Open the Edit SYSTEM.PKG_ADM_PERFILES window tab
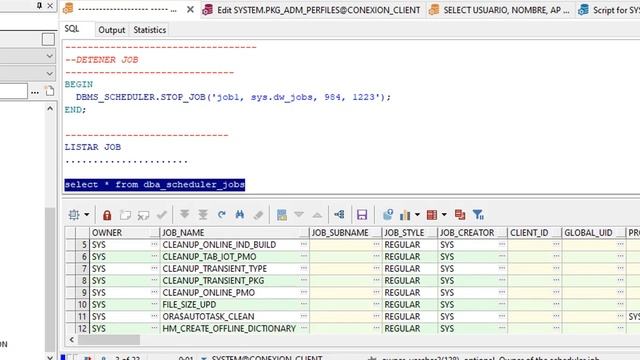Screen dimensions: 640x360 (x=312, y=10)
